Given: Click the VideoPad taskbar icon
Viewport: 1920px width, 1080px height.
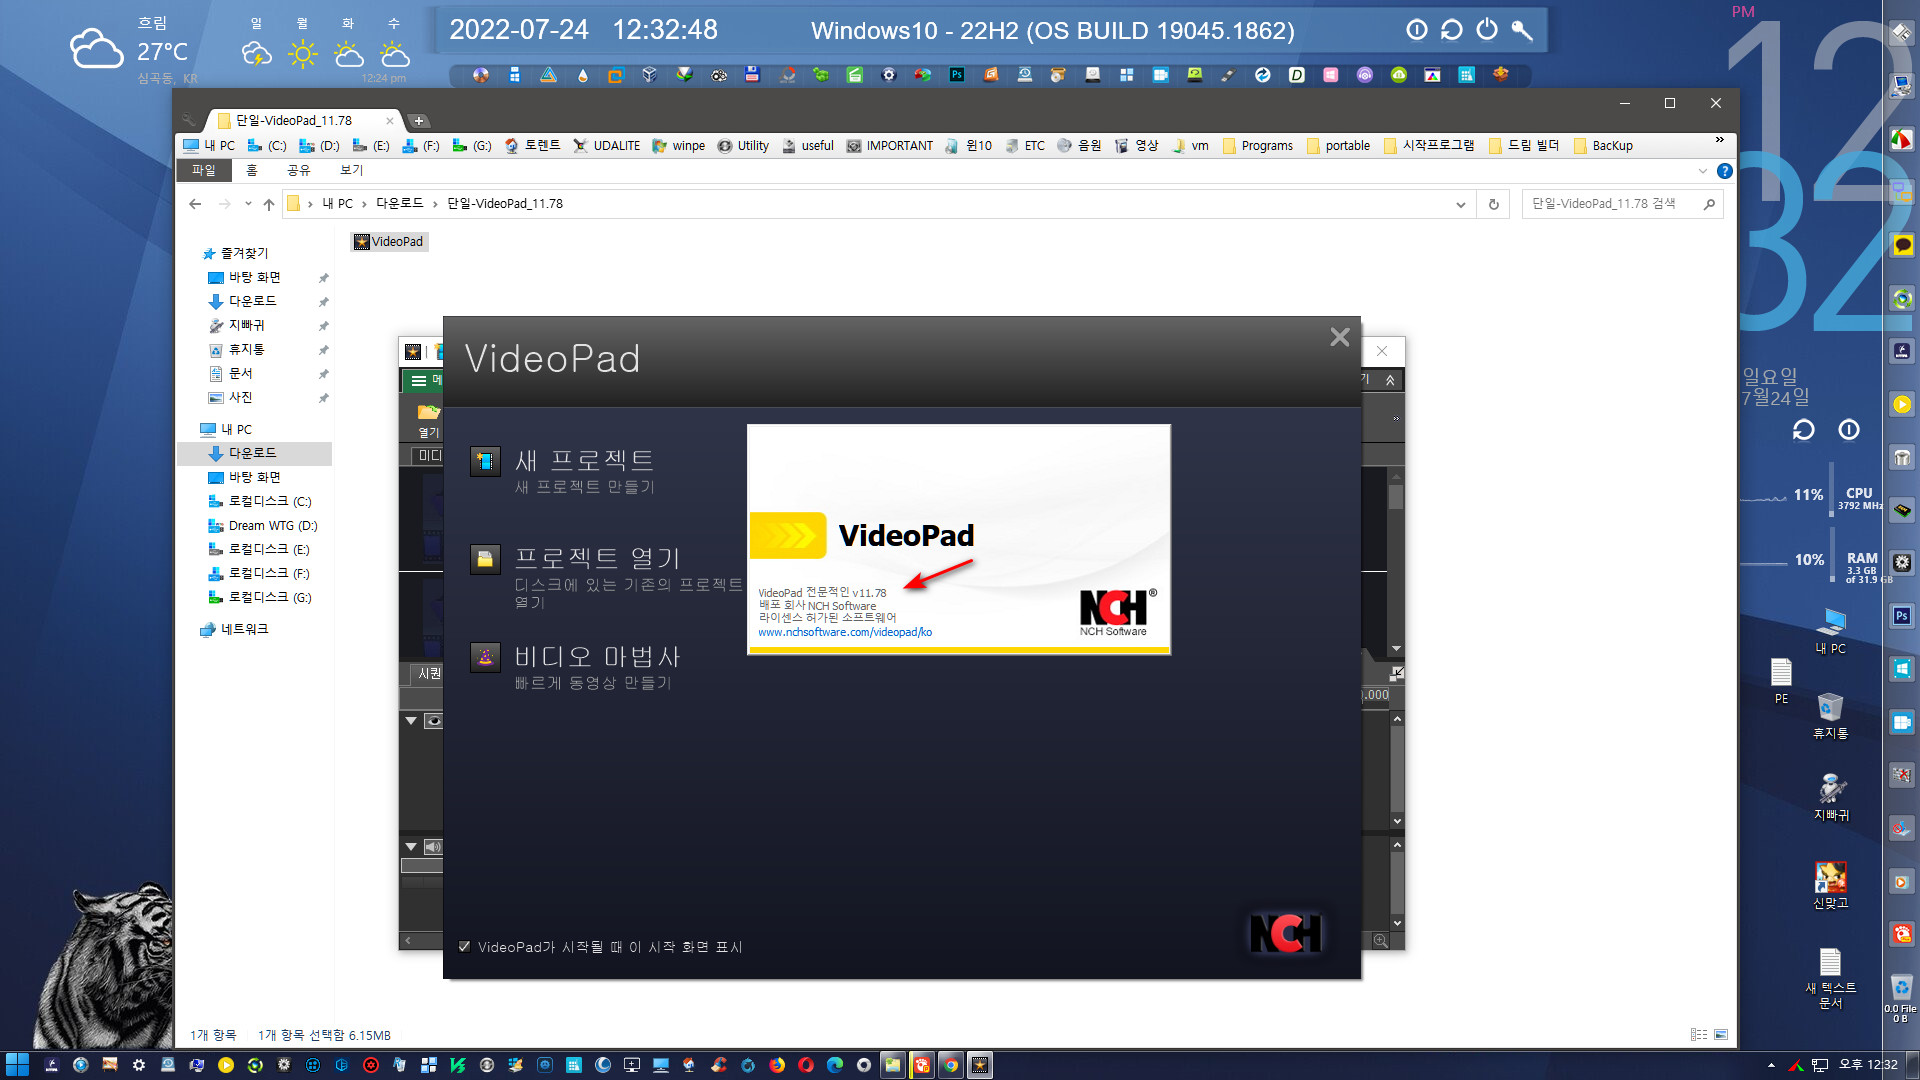Looking at the screenshot, I should tap(980, 1066).
